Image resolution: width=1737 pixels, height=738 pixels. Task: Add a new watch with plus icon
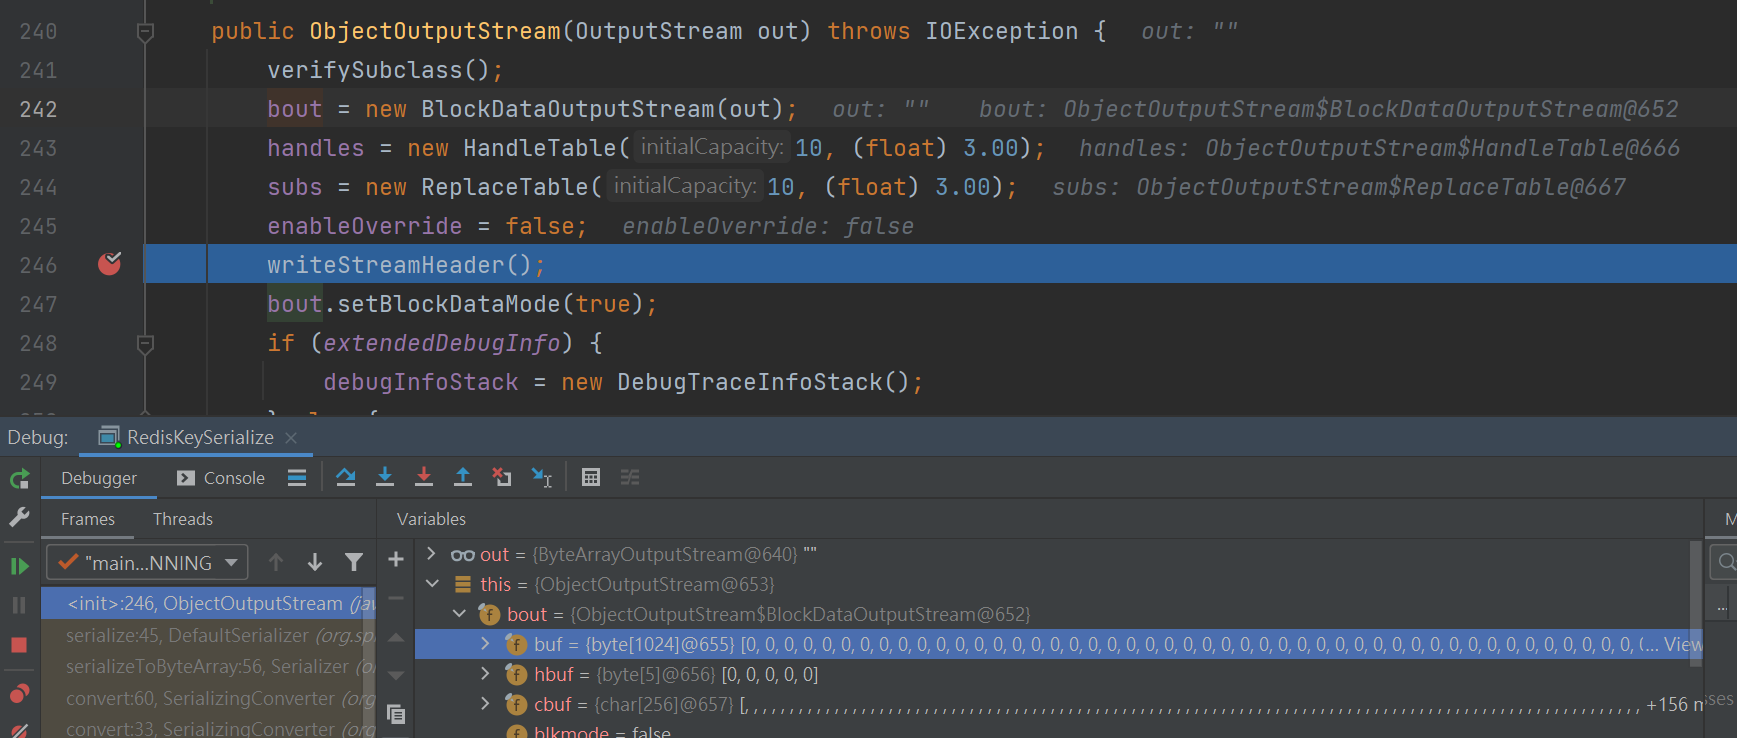tap(396, 559)
